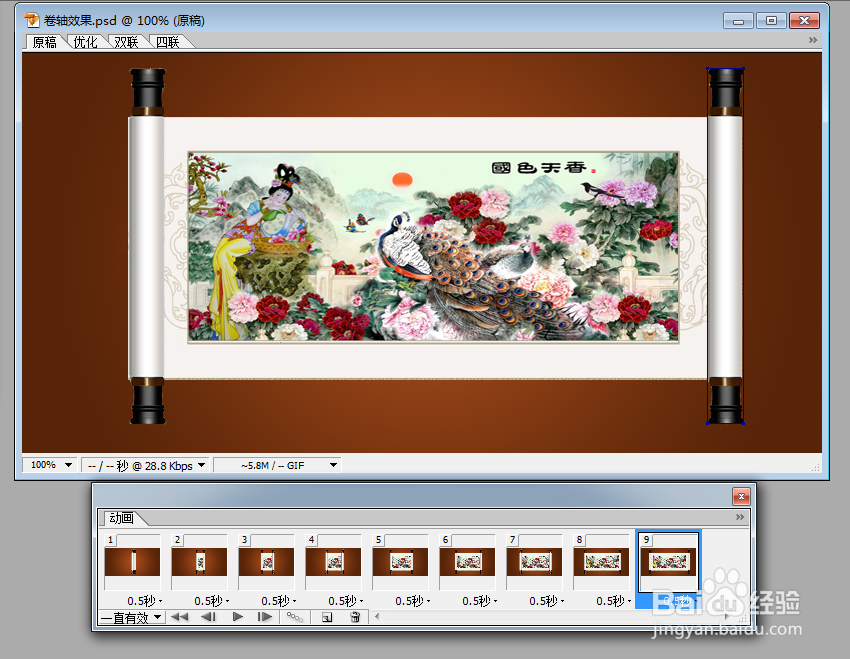Open the 一直有效 looping options dropdown
Viewport: 850px width, 659px height.
pos(132,617)
